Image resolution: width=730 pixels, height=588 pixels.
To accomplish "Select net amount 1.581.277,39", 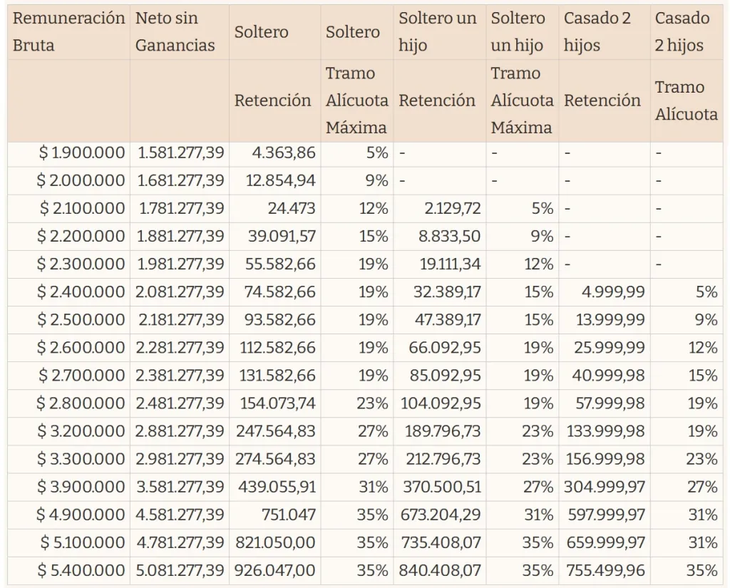I will 181,153.
